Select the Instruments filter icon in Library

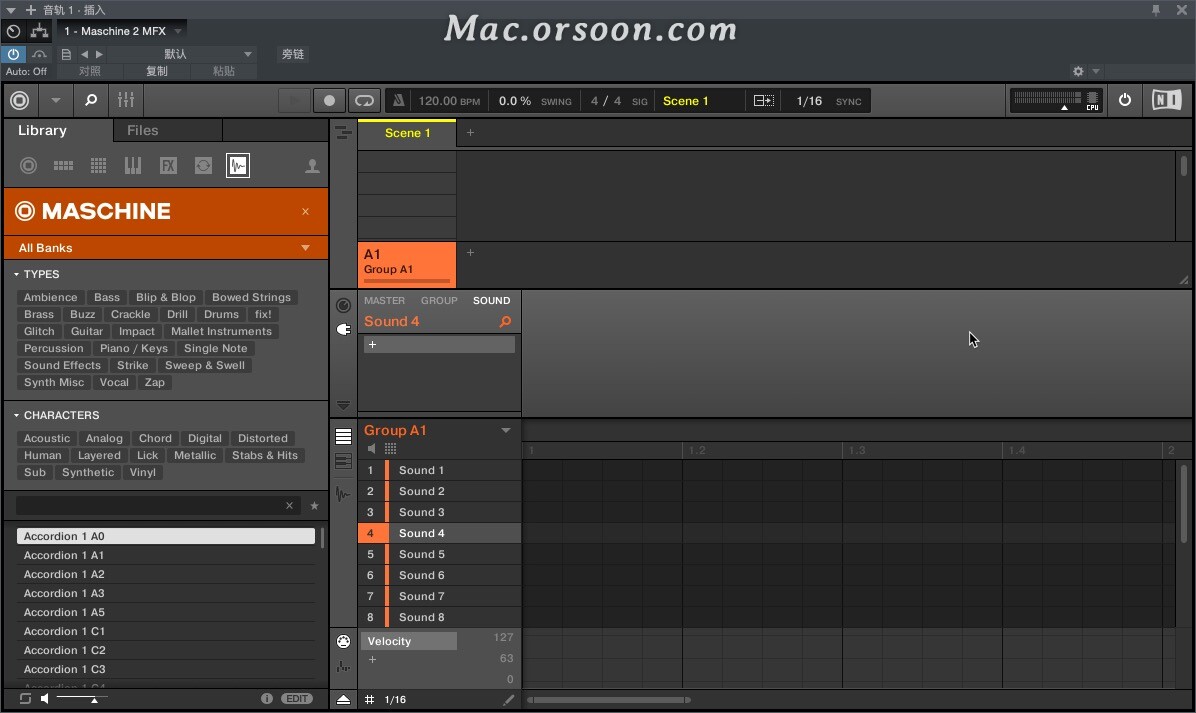133,165
